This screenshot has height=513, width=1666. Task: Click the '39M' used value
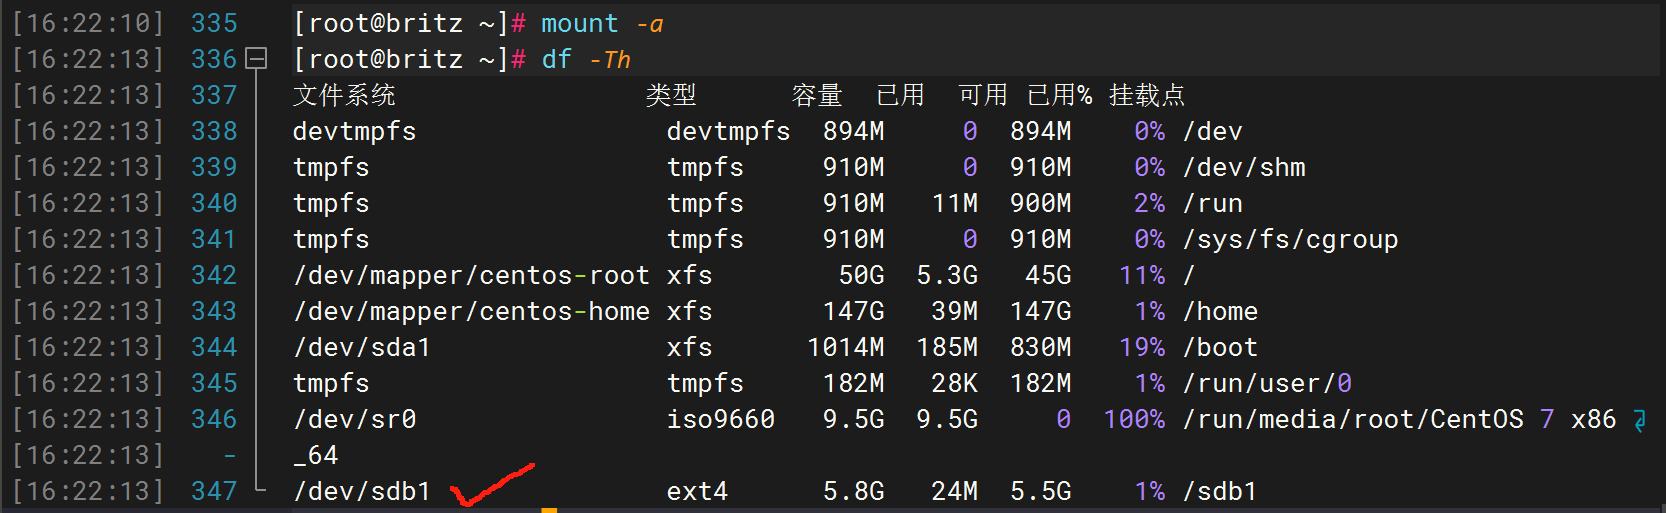956,311
